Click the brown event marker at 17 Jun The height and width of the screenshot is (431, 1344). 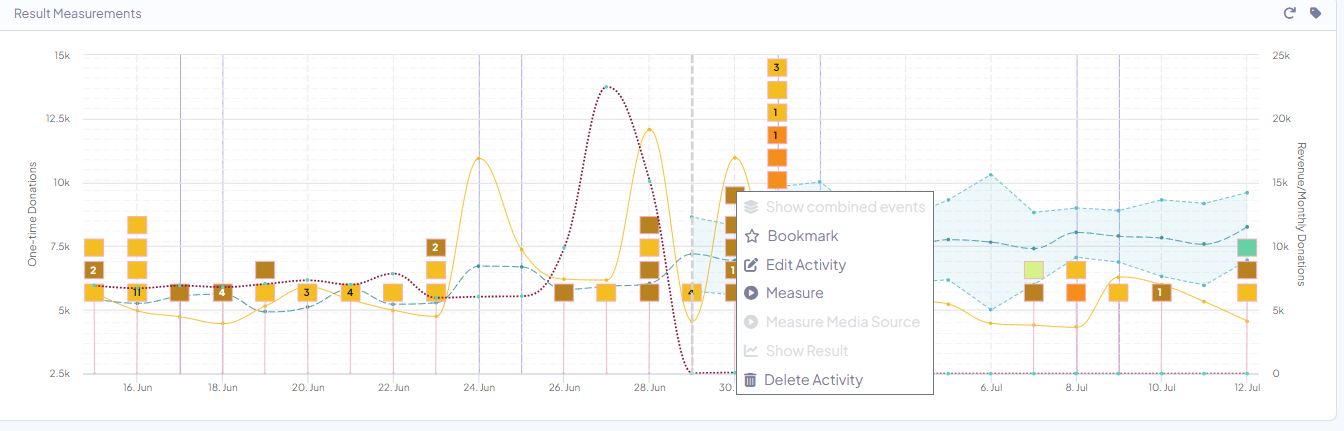(180, 292)
